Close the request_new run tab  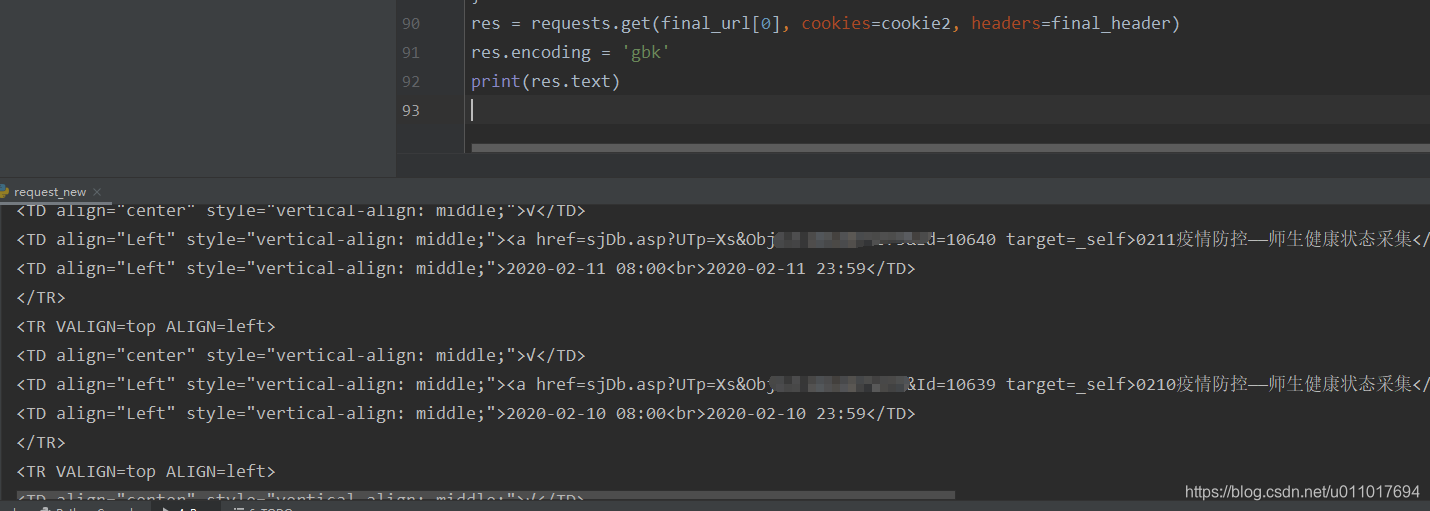coord(96,192)
